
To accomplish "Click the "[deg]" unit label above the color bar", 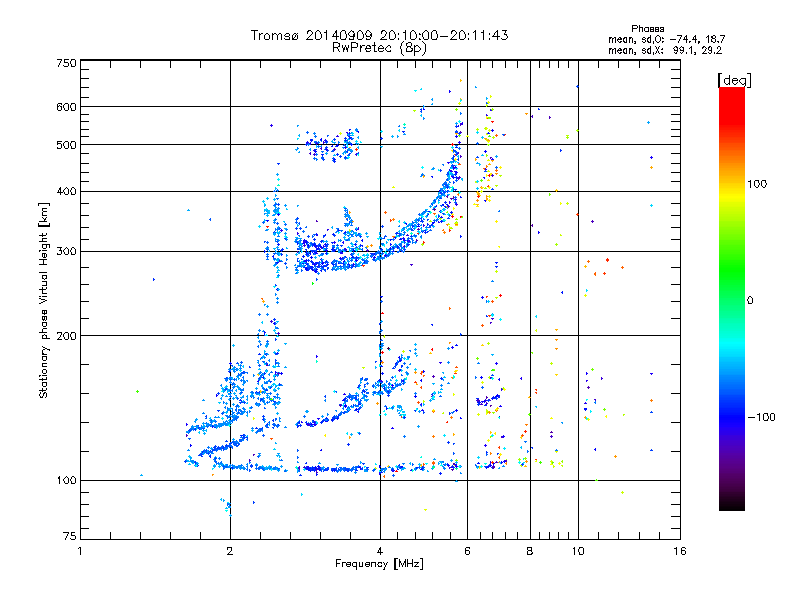I will pos(734,80).
